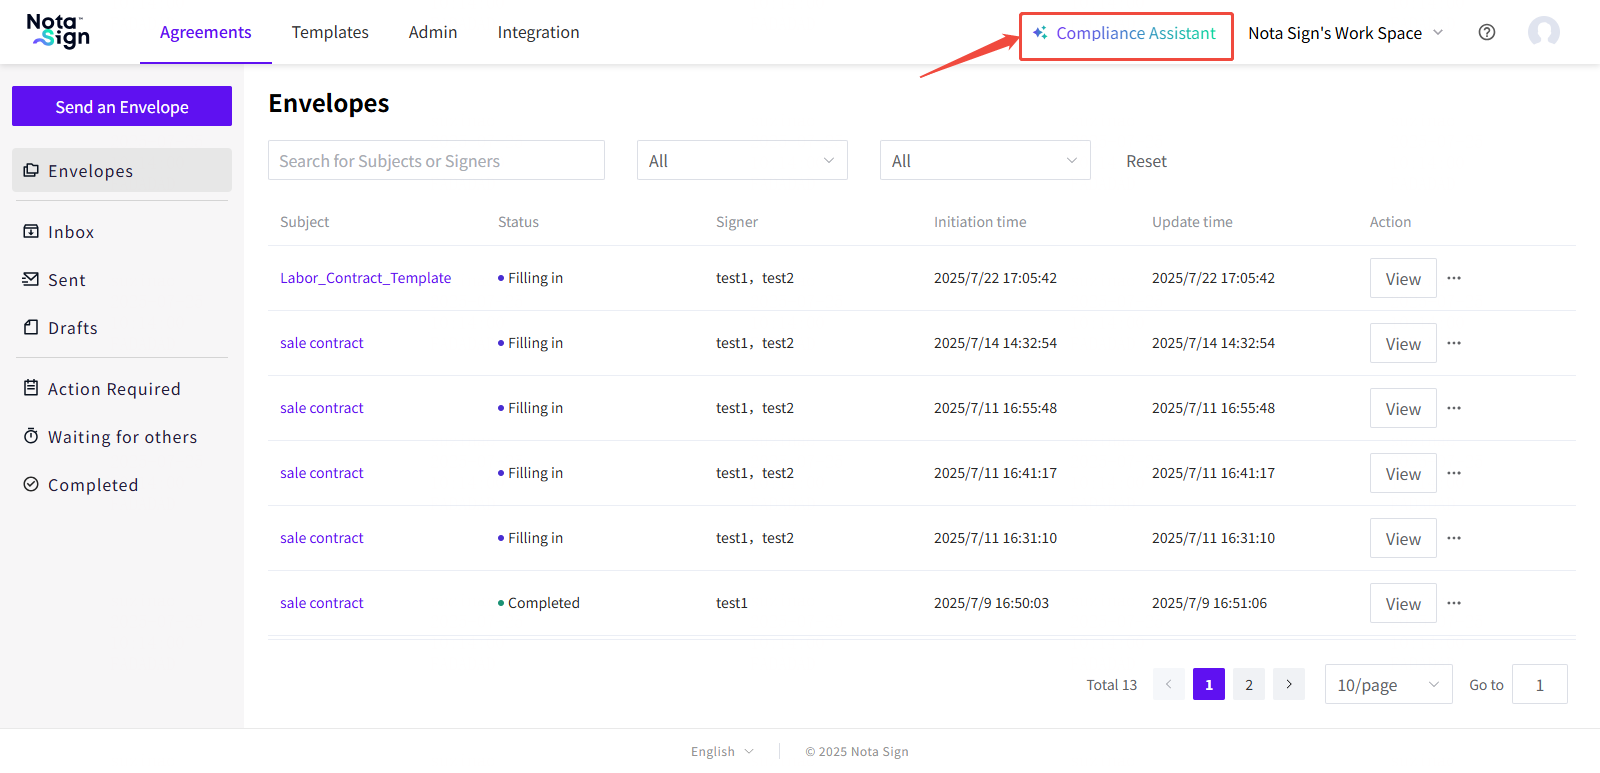This screenshot has width=1600, height=773.
Task: Click the Send an Envelope button
Action: 122,107
